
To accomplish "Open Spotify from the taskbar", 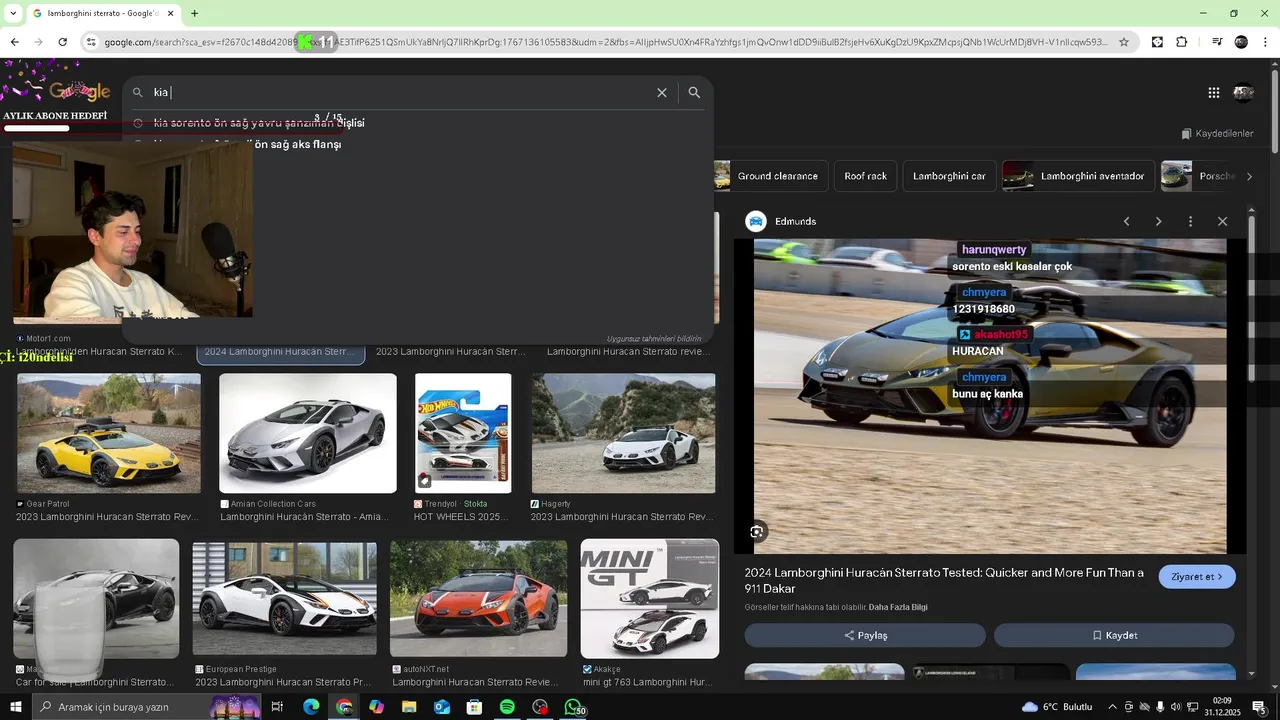I will tap(507, 707).
